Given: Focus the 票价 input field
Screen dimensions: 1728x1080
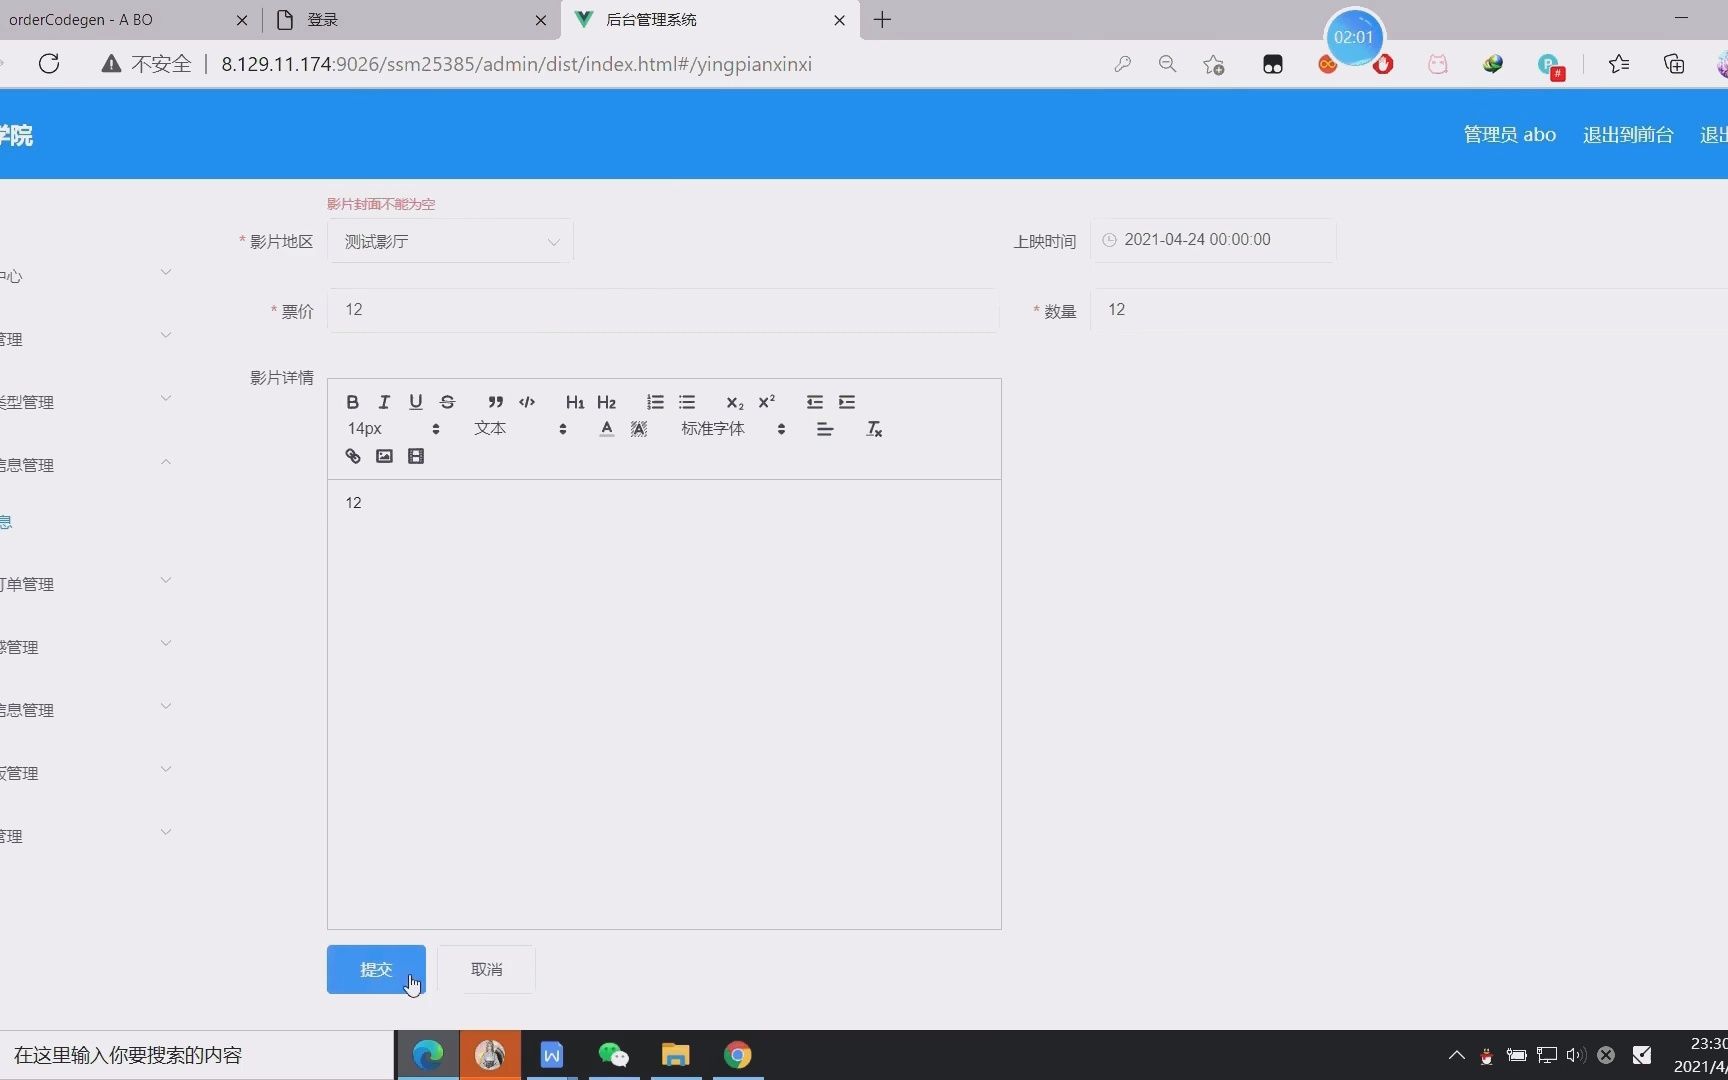Looking at the screenshot, I should click(x=663, y=310).
